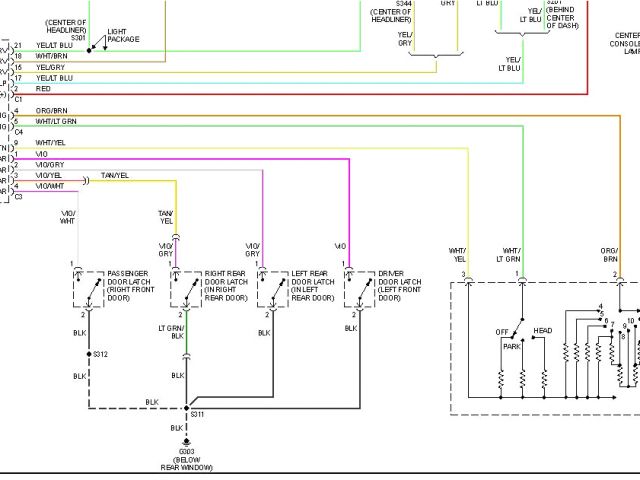The height and width of the screenshot is (480, 640).
Task: Click the resistor below the PARK position
Action: 522,381
